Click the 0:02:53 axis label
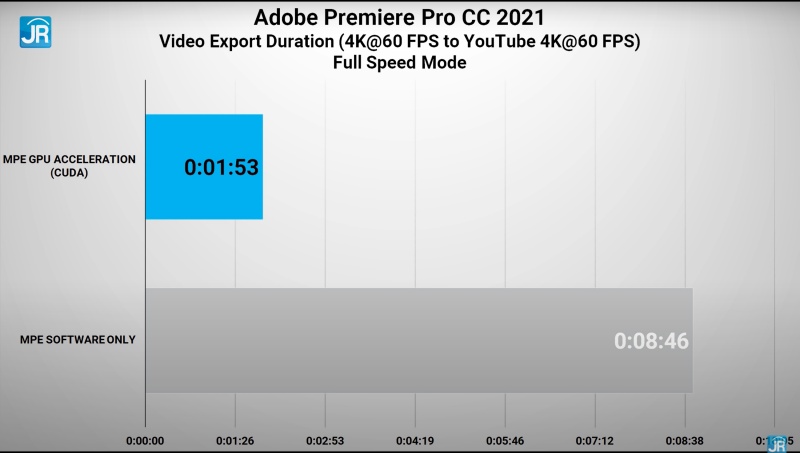The width and height of the screenshot is (800, 453). [x=325, y=440]
